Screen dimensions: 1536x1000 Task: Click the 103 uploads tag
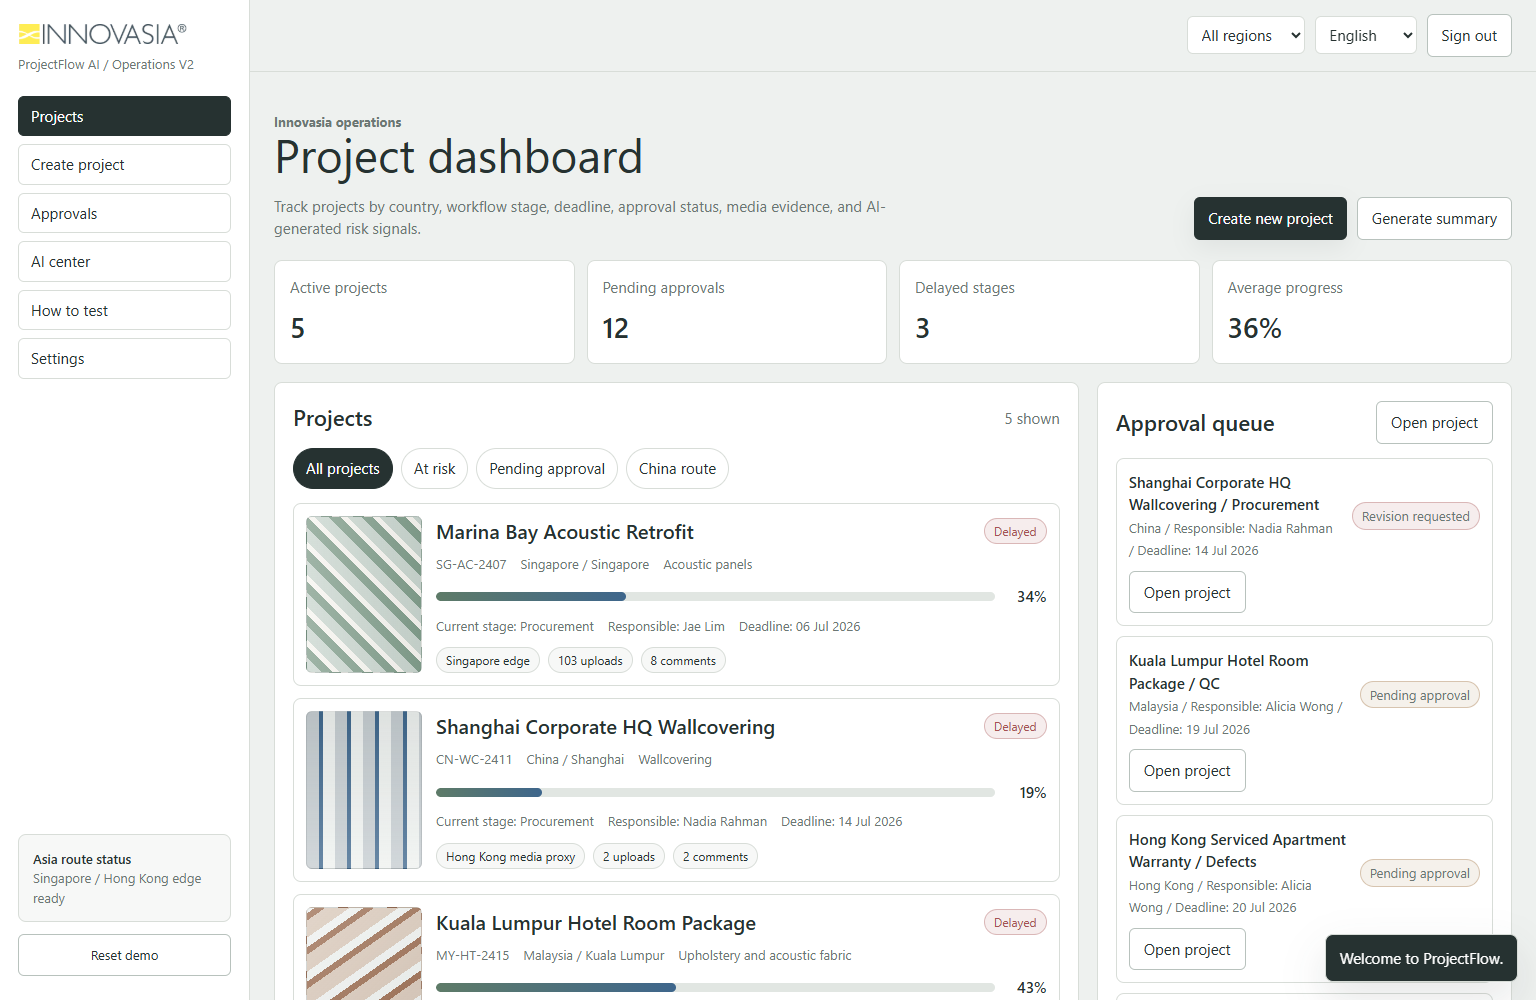tap(590, 660)
